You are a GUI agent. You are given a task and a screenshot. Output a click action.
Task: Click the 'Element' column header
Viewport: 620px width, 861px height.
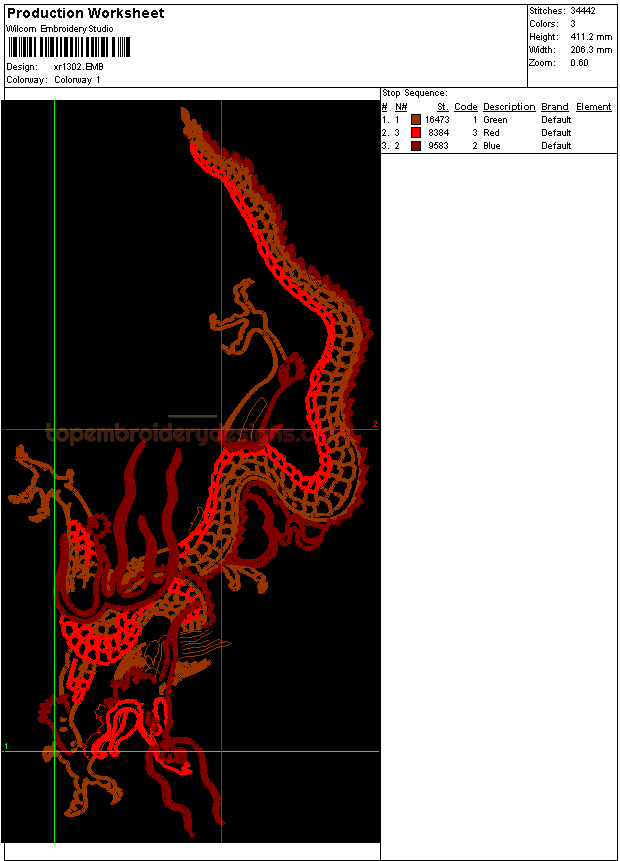pyautogui.click(x=594, y=107)
